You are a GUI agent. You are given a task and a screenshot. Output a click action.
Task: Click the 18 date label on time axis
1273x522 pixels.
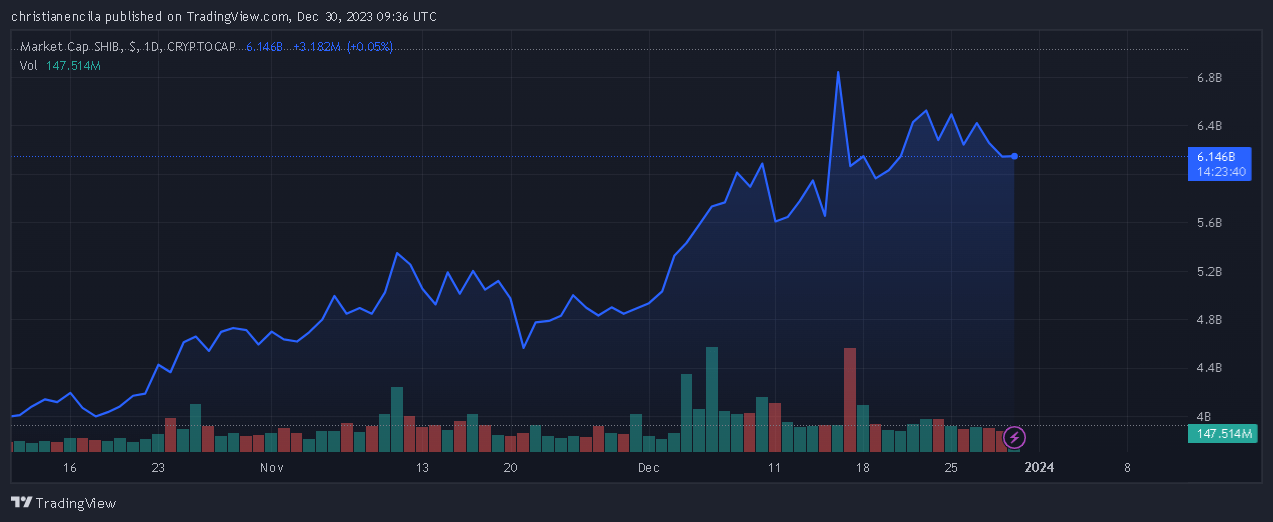point(862,468)
